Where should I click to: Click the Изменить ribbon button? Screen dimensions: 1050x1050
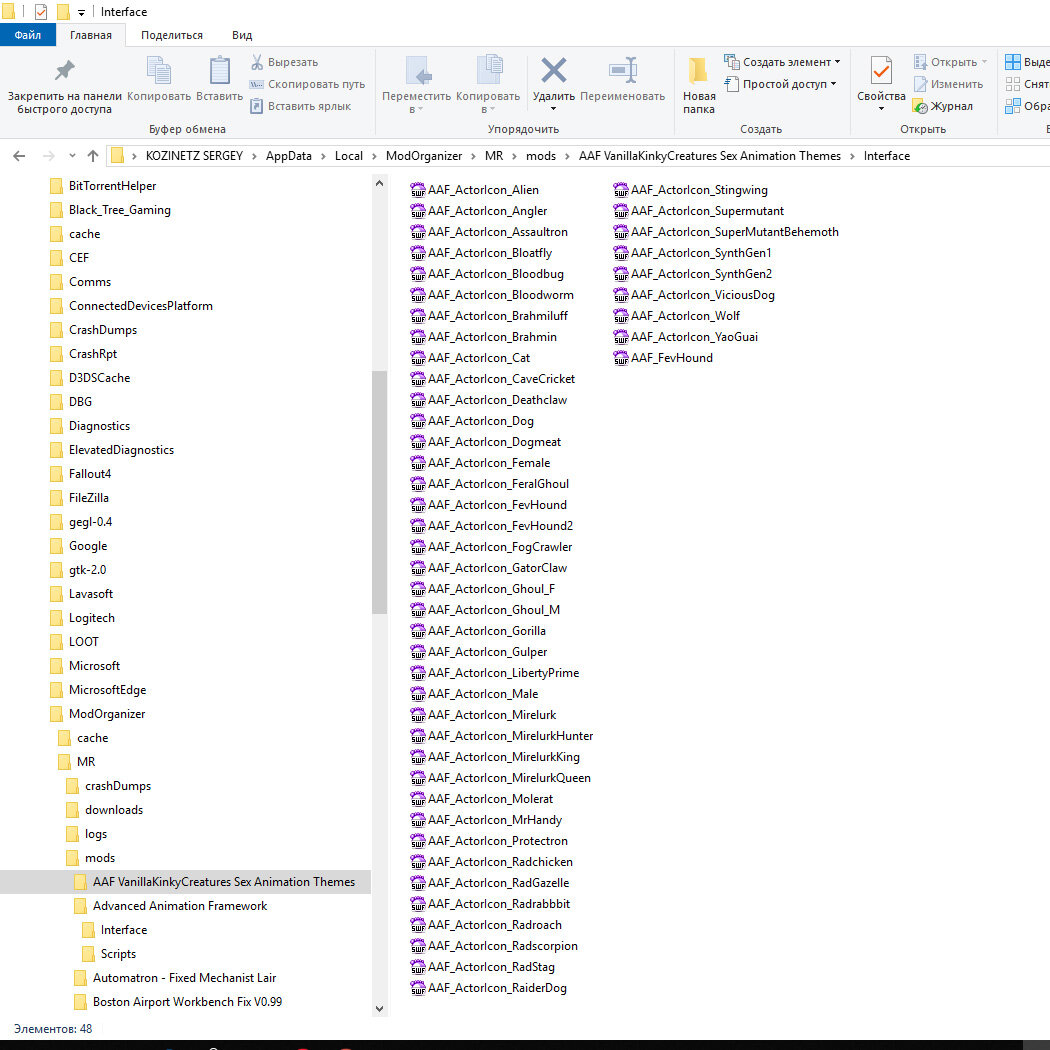pyautogui.click(x=949, y=84)
